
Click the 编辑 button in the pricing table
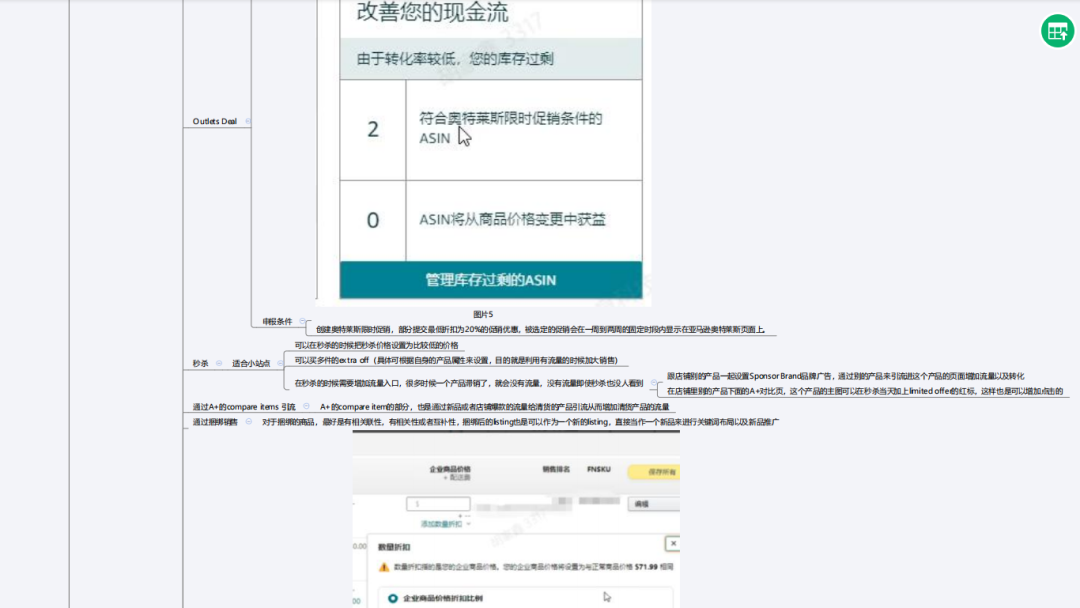click(647, 504)
